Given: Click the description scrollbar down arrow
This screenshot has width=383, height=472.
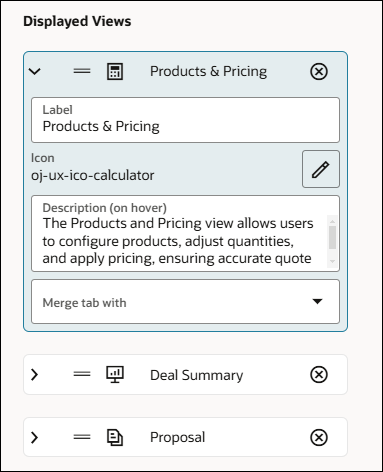Looking at the screenshot, I should (x=332, y=261).
